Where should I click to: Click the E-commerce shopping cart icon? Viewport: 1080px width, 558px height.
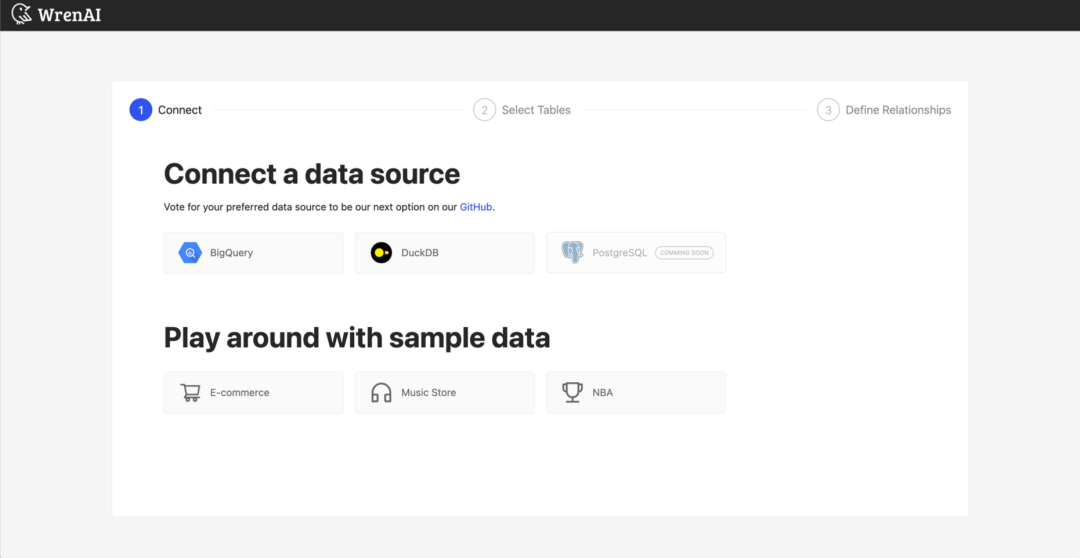point(190,393)
